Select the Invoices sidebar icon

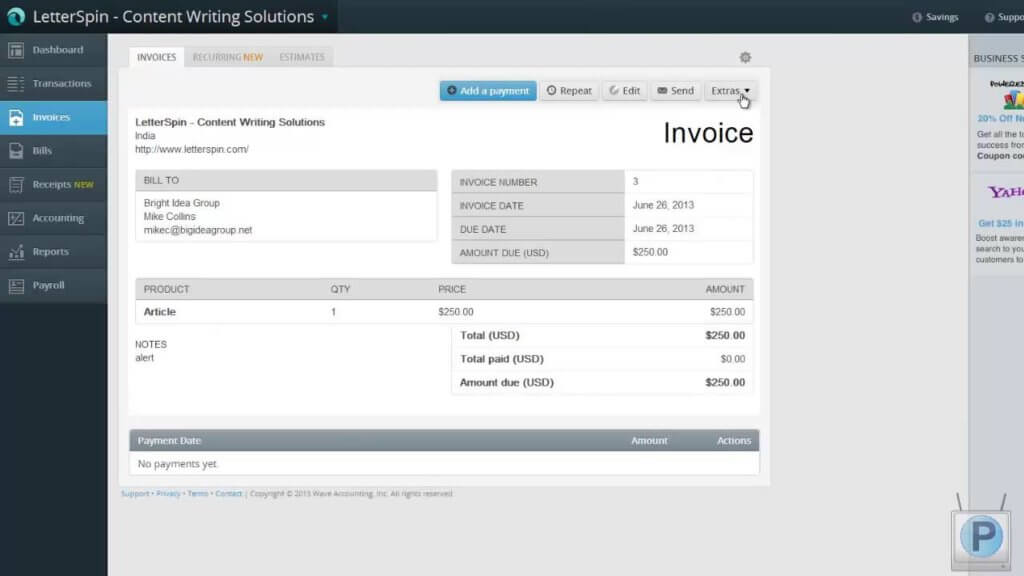pyautogui.click(x=16, y=118)
